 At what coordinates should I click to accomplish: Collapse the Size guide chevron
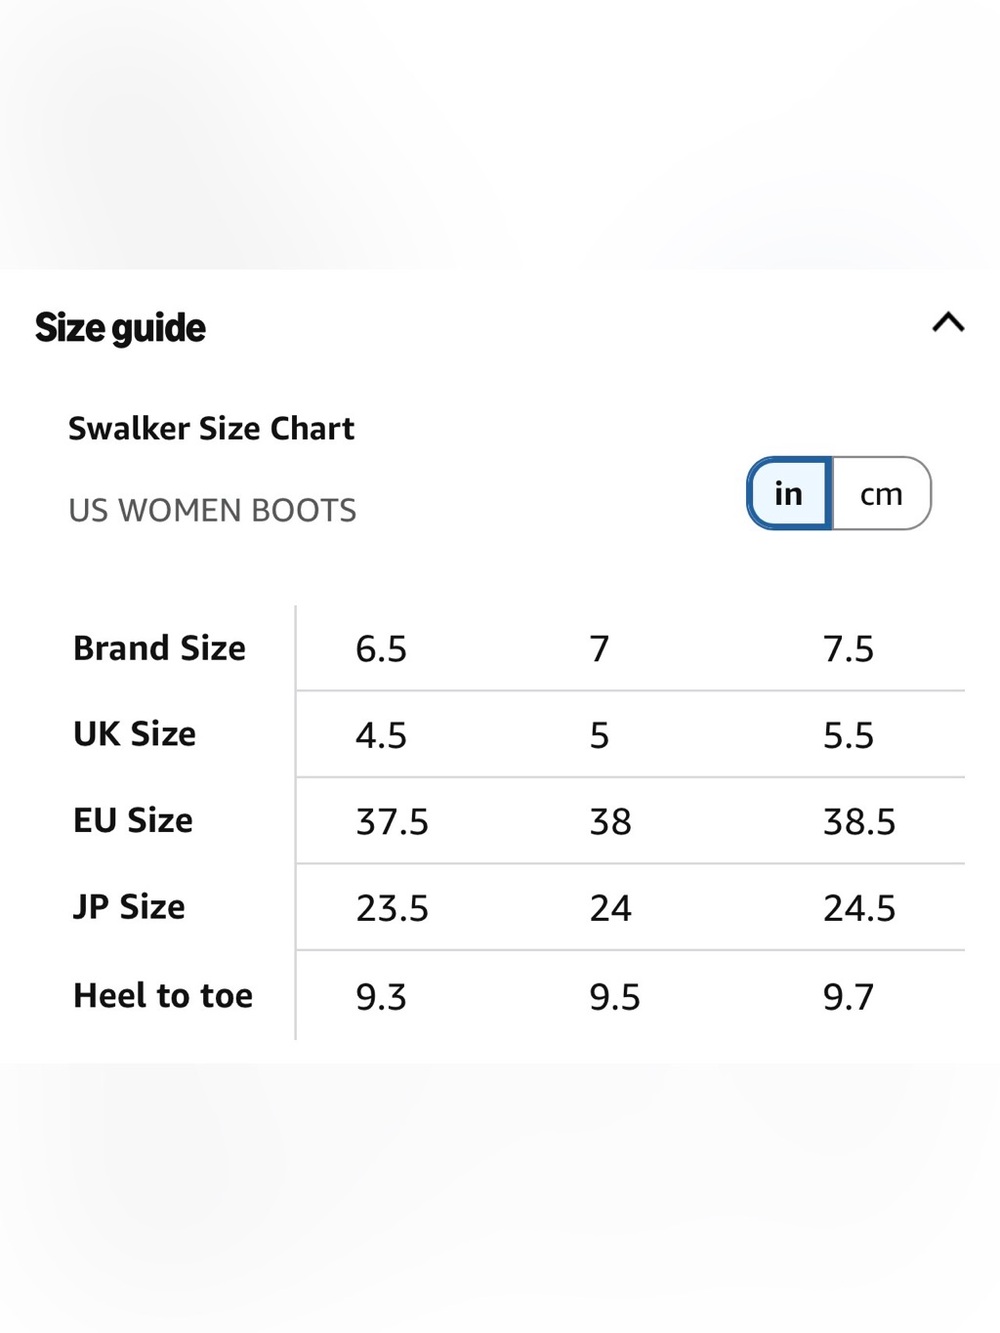[x=948, y=322]
